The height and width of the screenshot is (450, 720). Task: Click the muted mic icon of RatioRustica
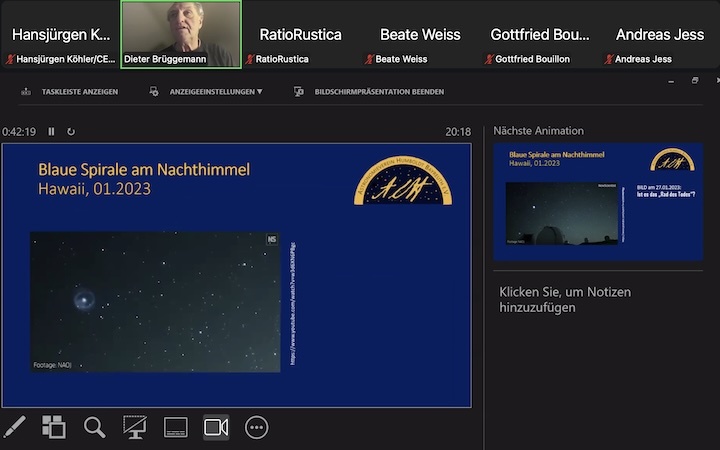(250, 59)
